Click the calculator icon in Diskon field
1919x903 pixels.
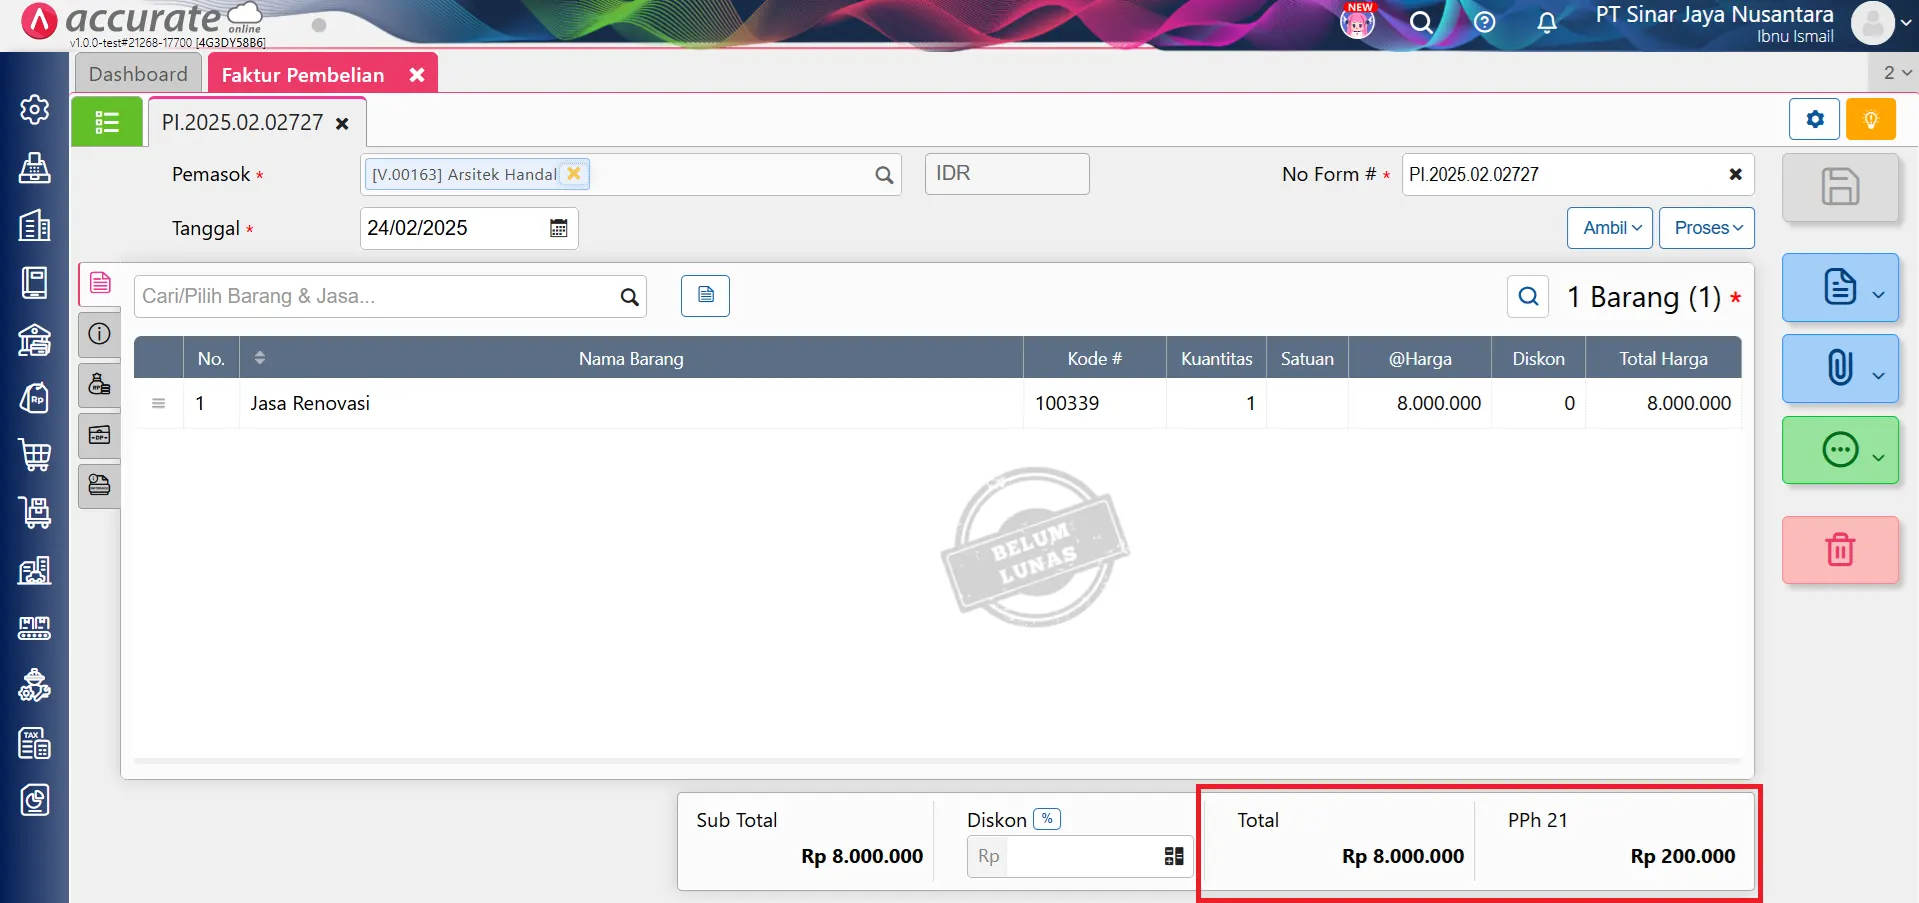tap(1173, 856)
